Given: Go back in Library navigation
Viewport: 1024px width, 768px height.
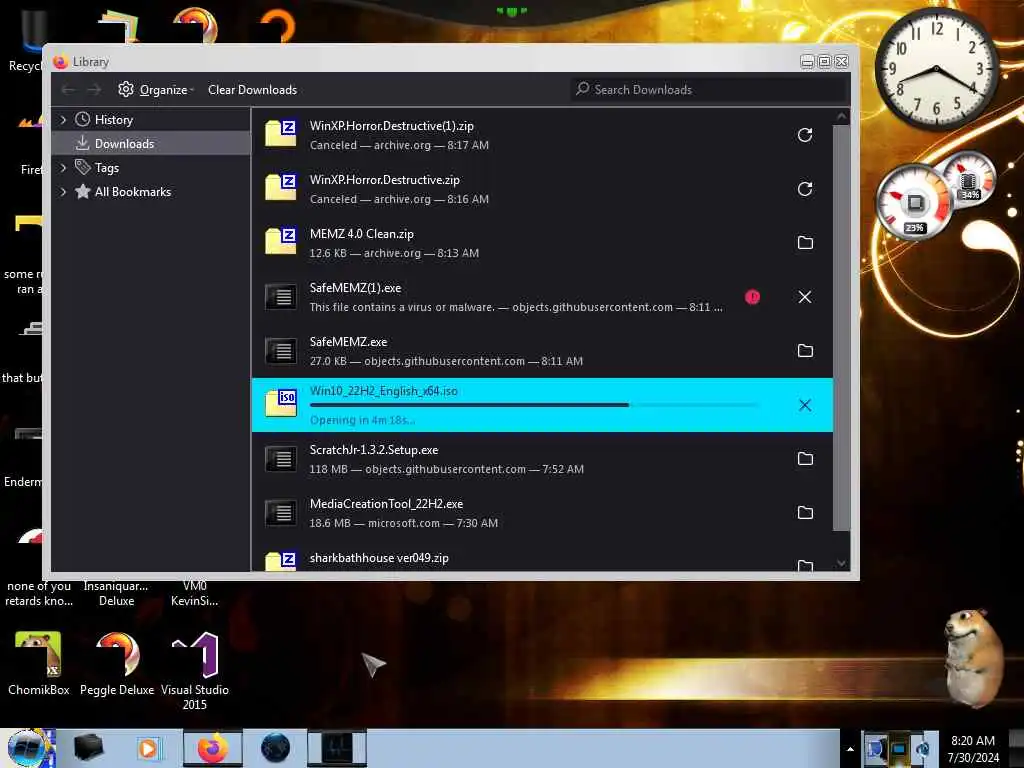Looking at the screenshot, I should 68,89.
